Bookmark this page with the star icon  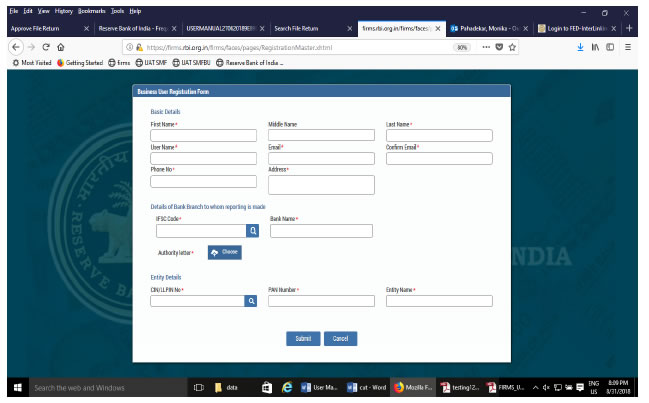pos(513,47)
